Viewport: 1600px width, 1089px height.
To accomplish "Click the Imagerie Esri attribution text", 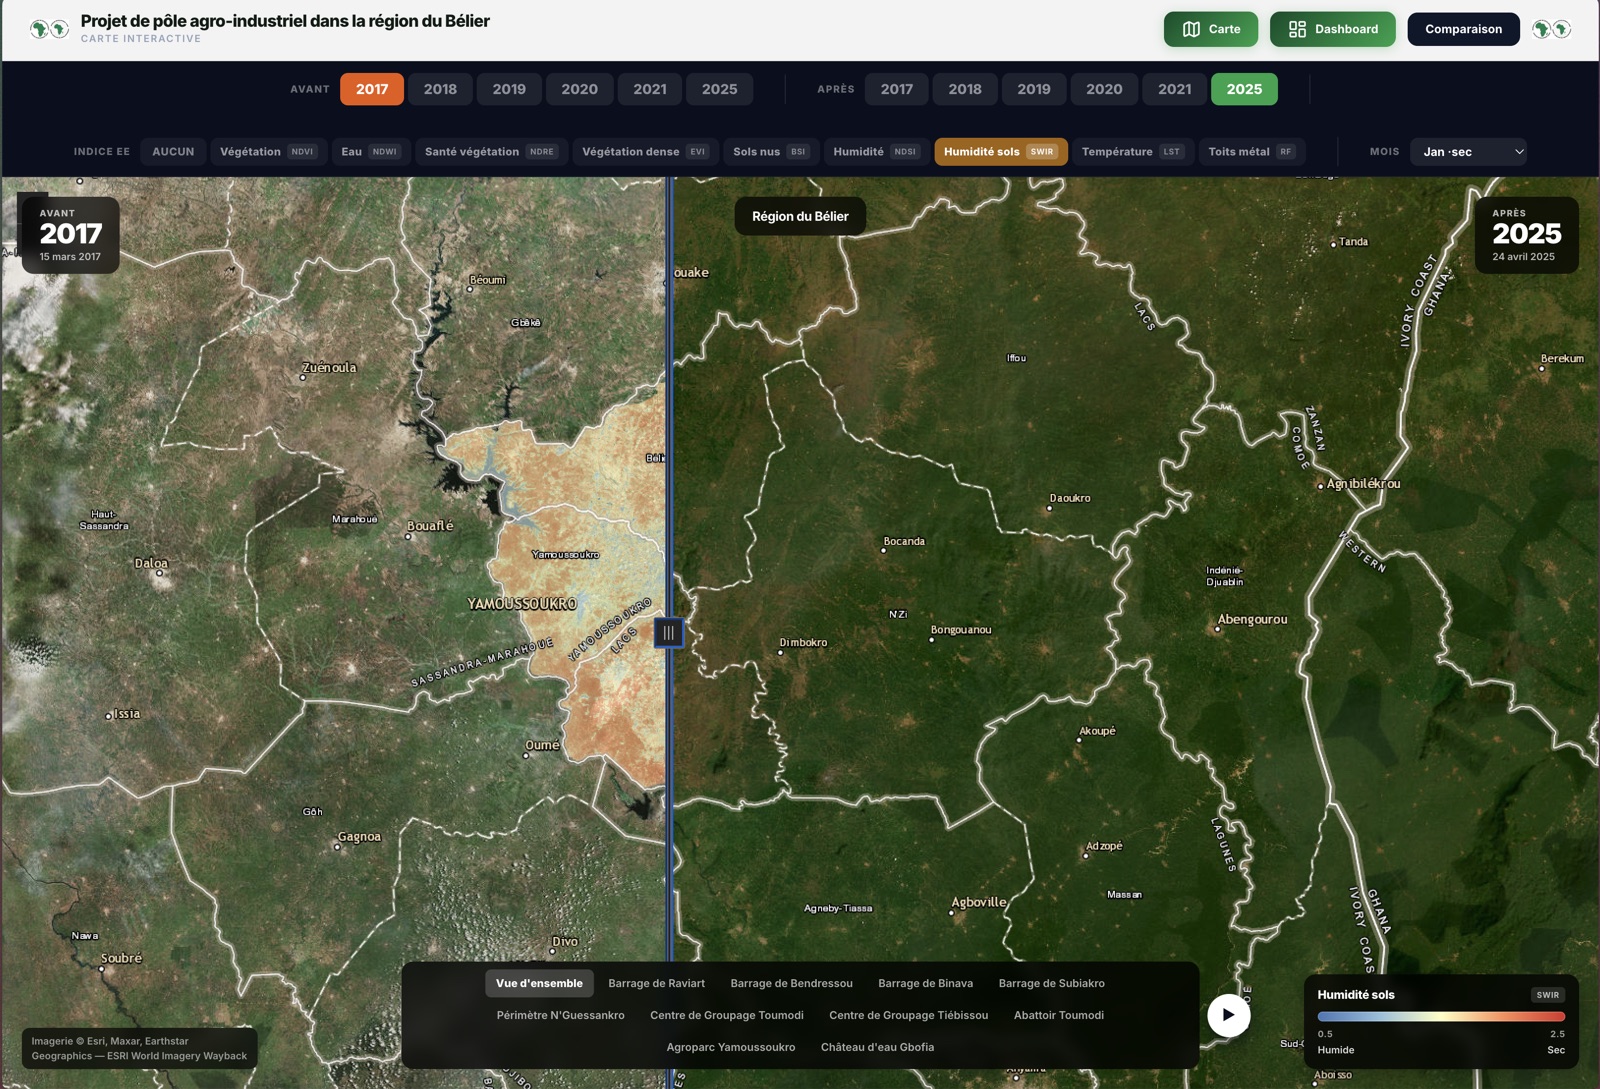I will click(139, 1048).
